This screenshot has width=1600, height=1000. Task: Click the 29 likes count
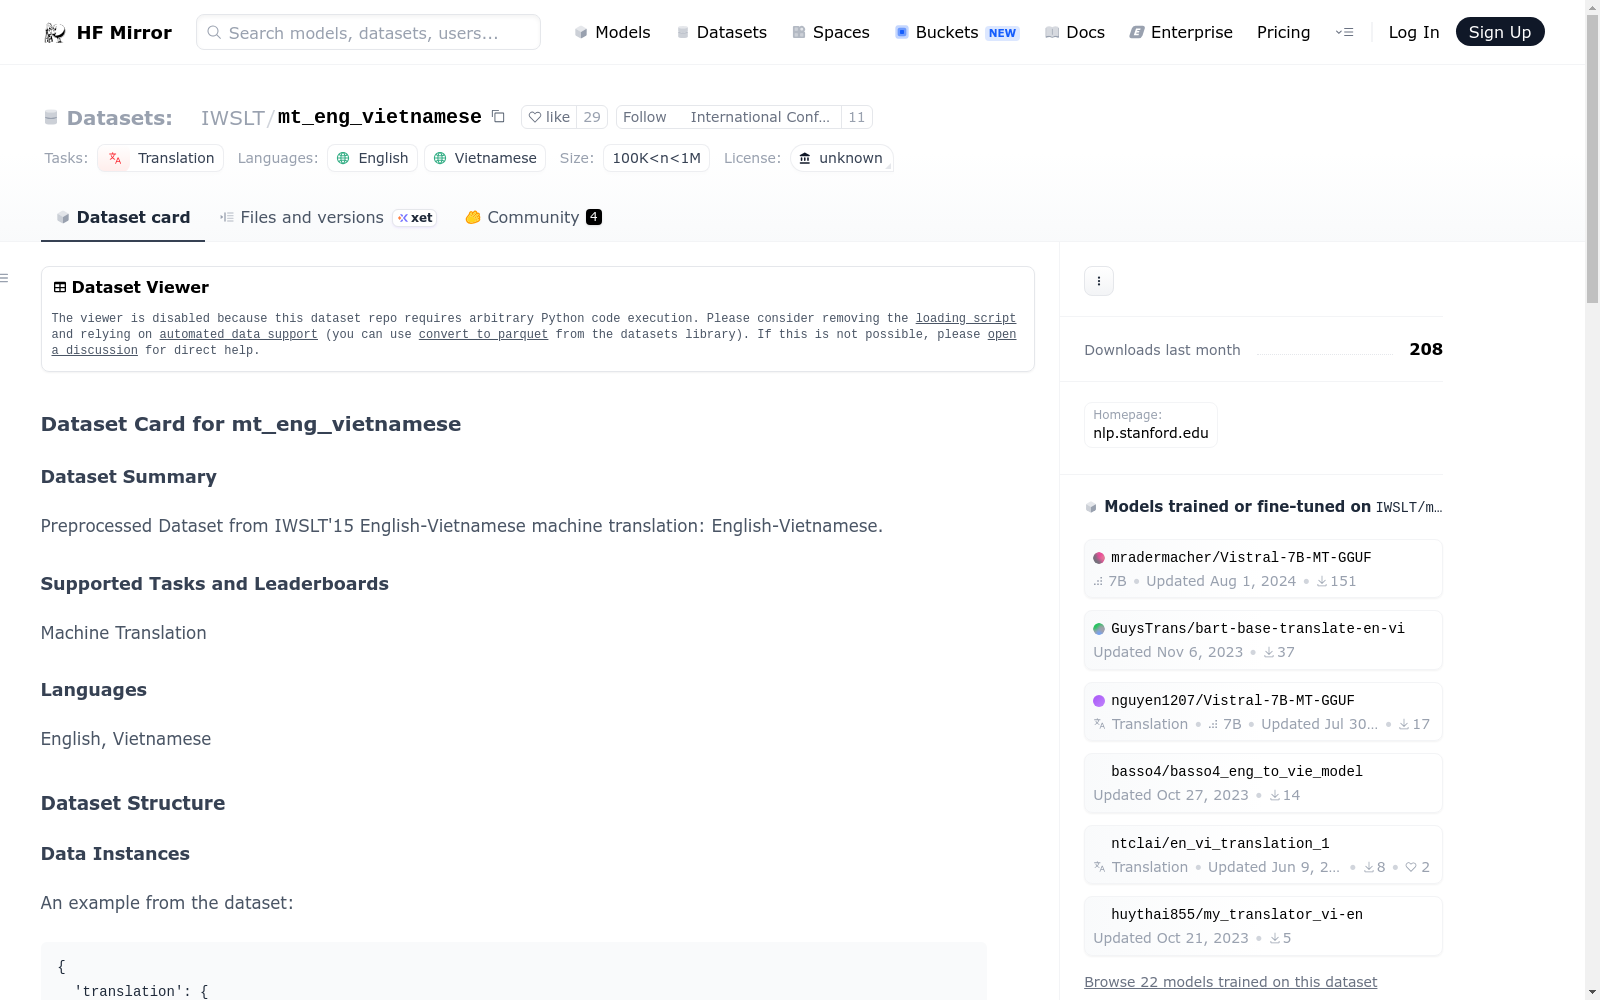click(592, 117)
